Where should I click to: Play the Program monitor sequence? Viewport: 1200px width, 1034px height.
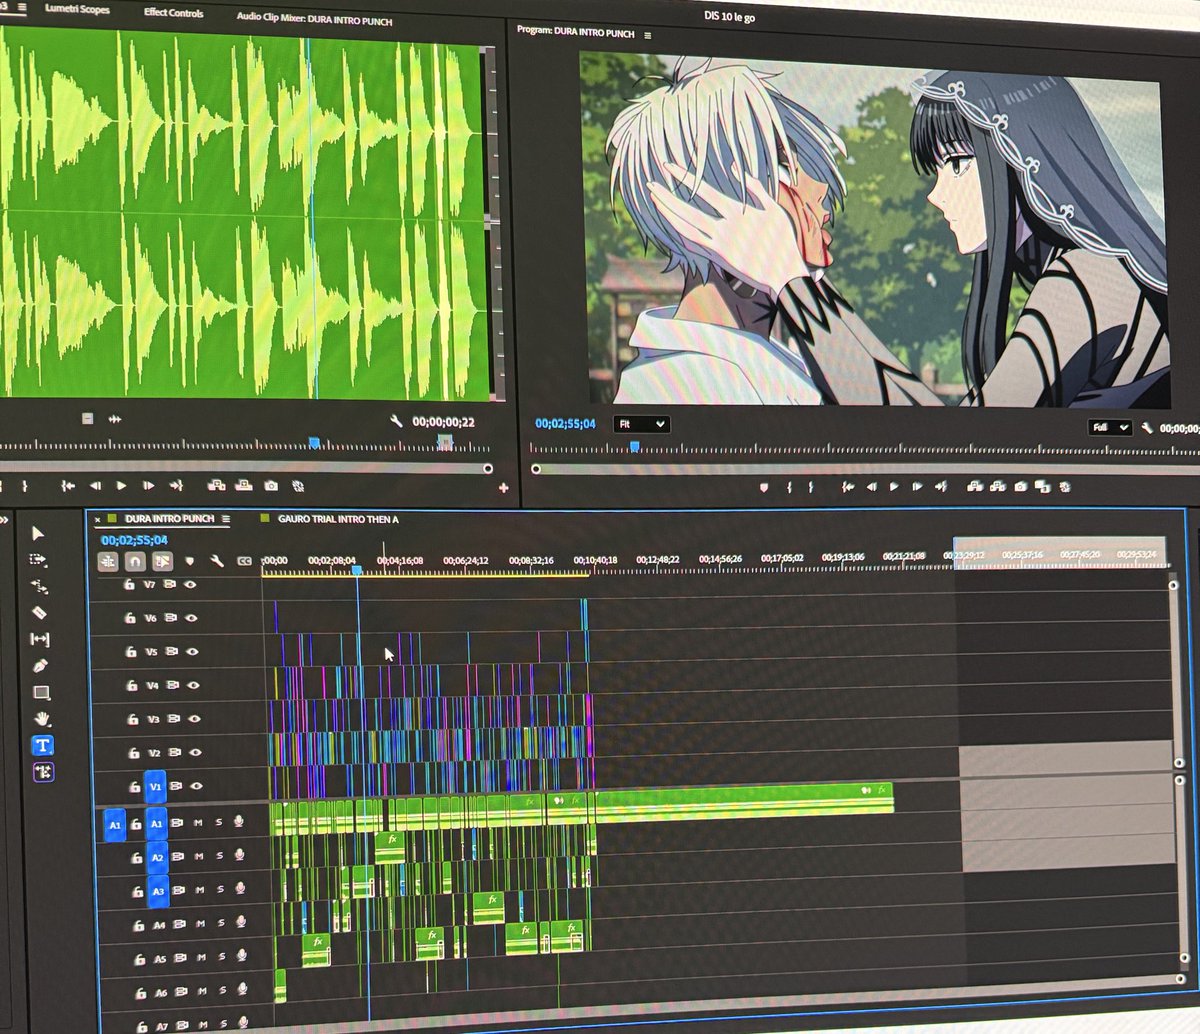tap(894, 487)
